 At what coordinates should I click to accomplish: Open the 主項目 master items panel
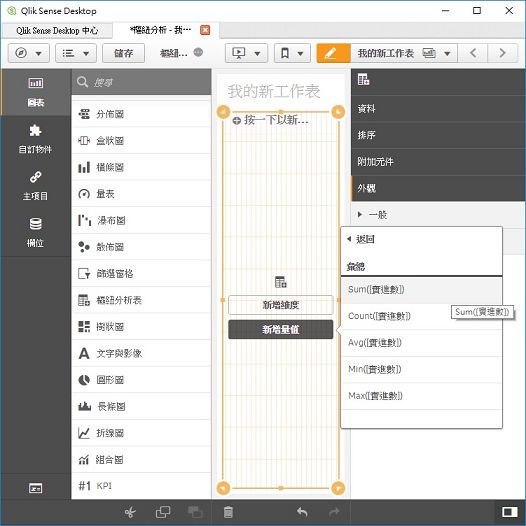[36, 186]
